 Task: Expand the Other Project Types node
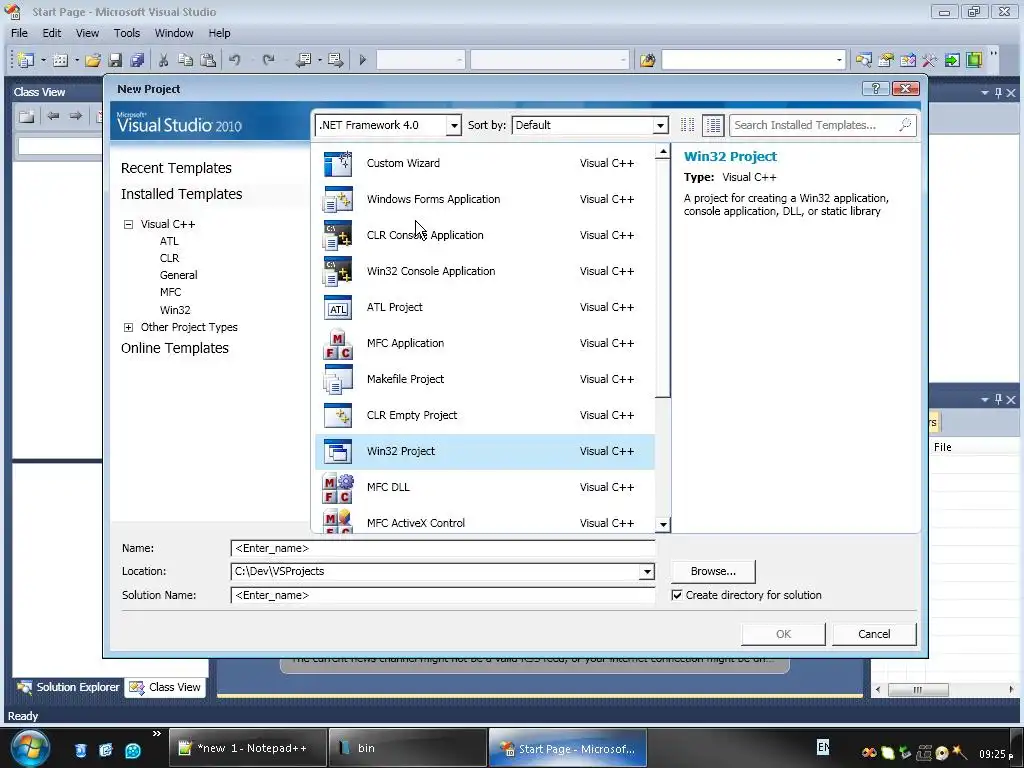[129, 327]
